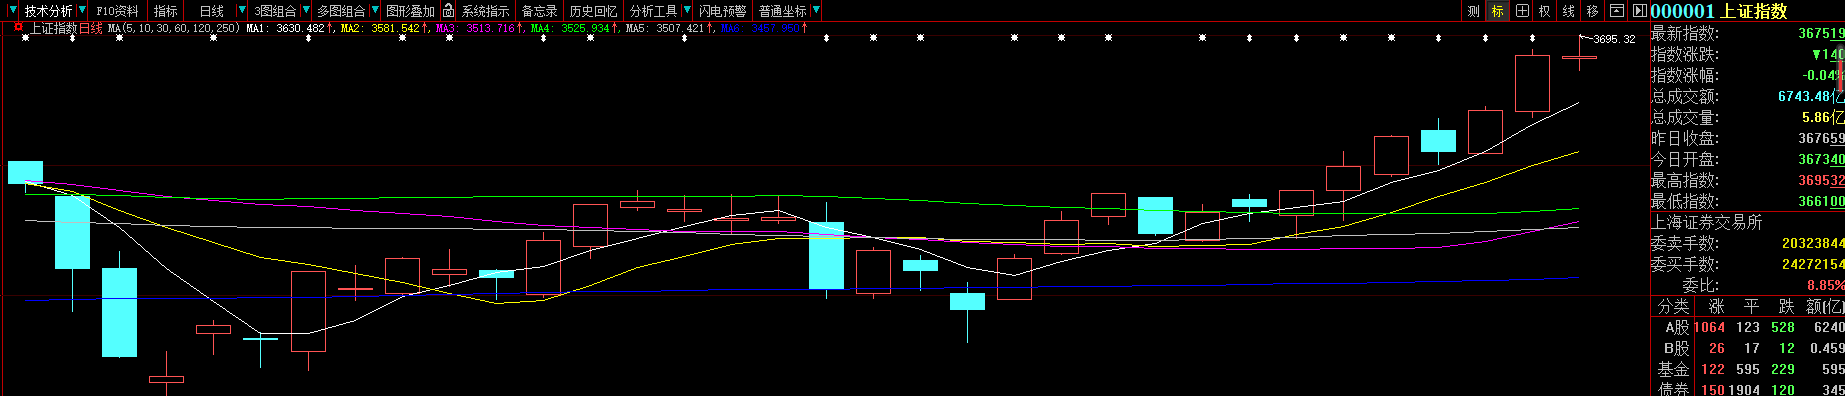Expand the 分析工具 dropdown arrow
Image resolution: width=1845 pixels, height=396 pixels.
point(686,11)
